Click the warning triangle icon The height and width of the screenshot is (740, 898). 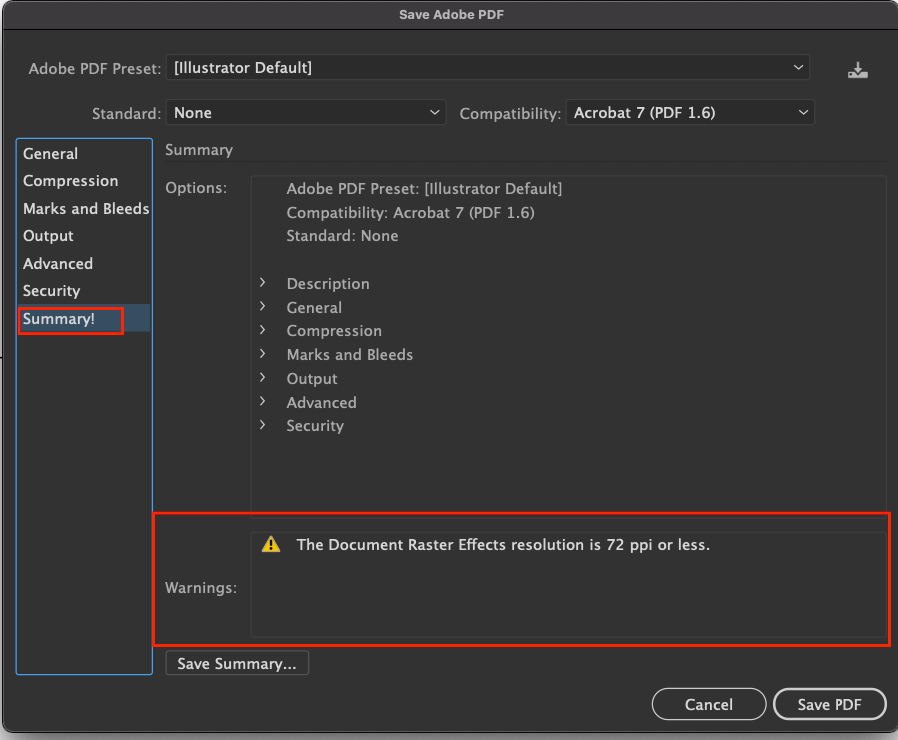[269, 545]
